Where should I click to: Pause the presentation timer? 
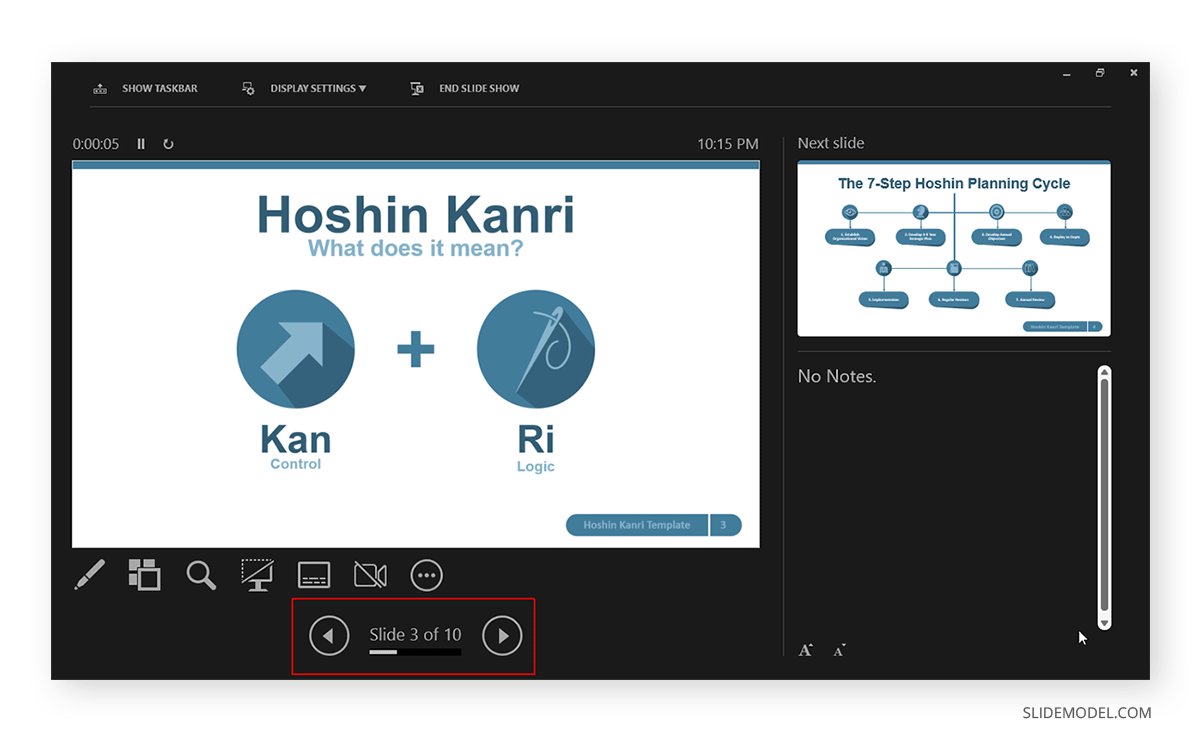pos(141,143)
